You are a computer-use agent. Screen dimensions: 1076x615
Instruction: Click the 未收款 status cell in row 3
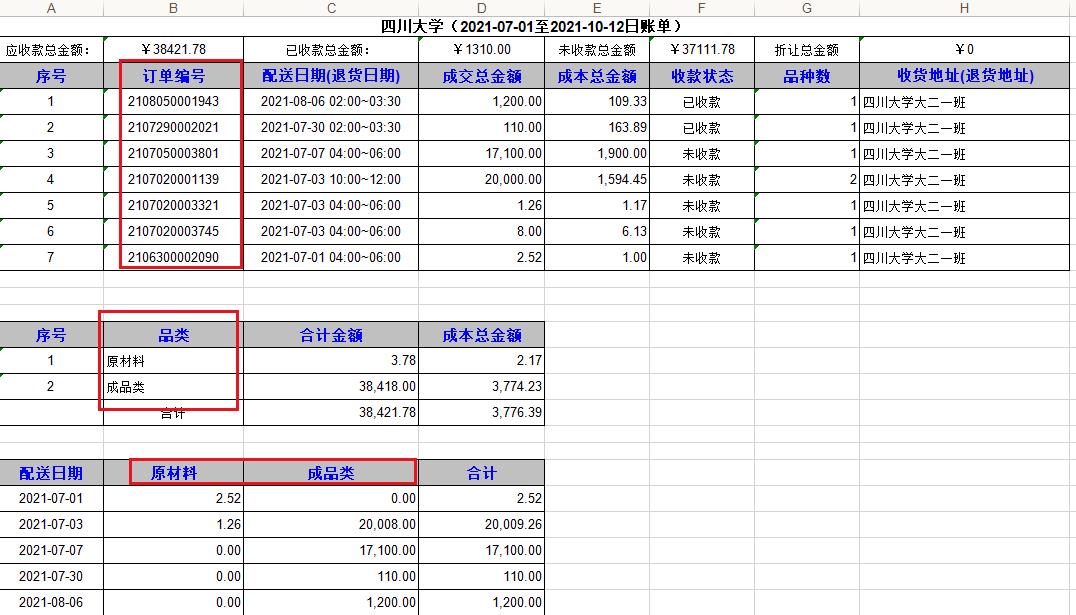(x=701, y=153)
